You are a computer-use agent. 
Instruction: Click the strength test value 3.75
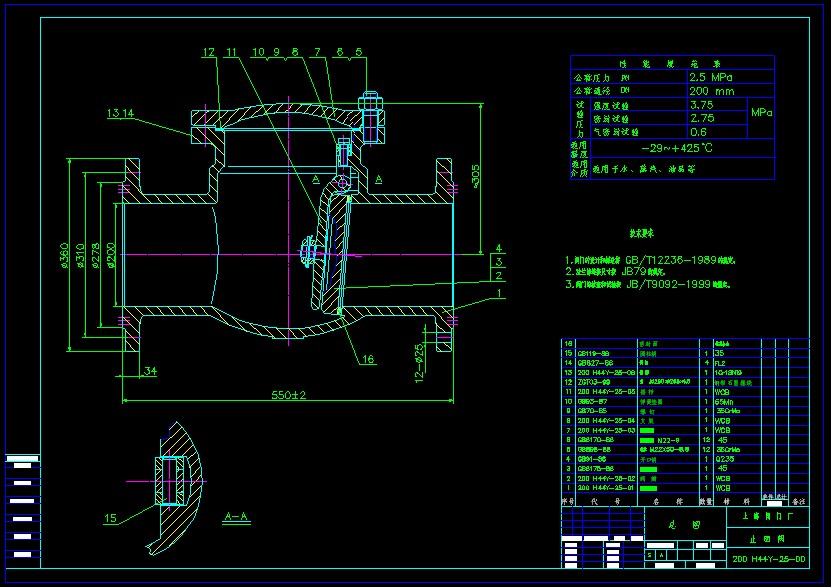702,105
